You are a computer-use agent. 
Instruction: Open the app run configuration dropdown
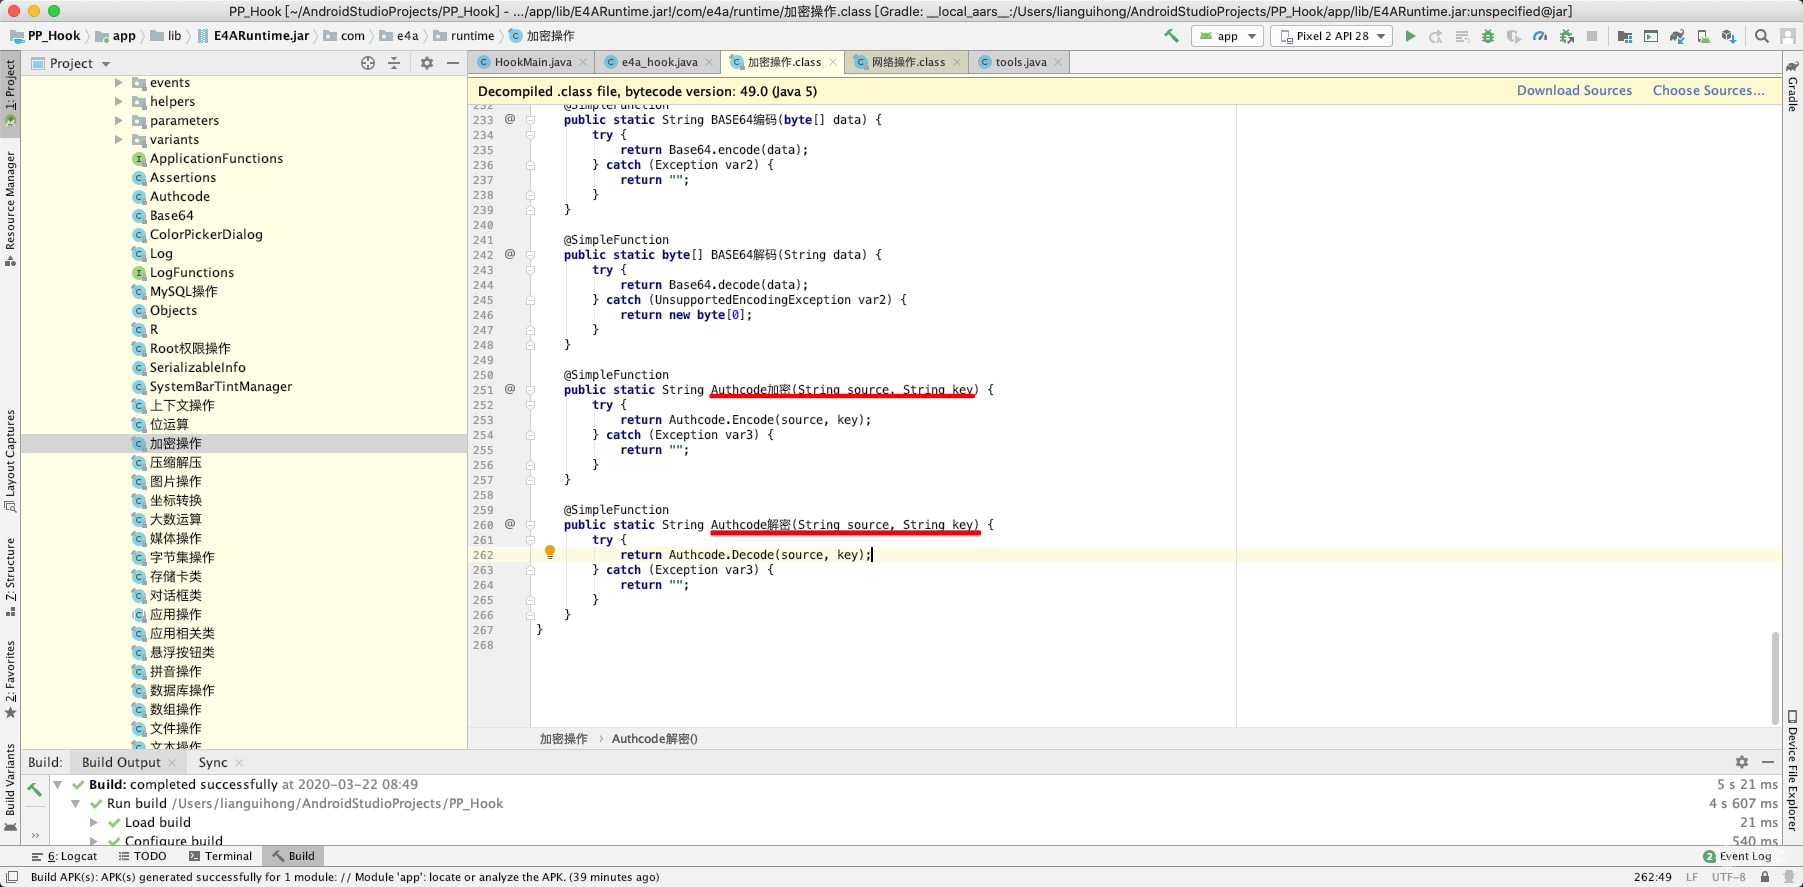pos(1227,36)
